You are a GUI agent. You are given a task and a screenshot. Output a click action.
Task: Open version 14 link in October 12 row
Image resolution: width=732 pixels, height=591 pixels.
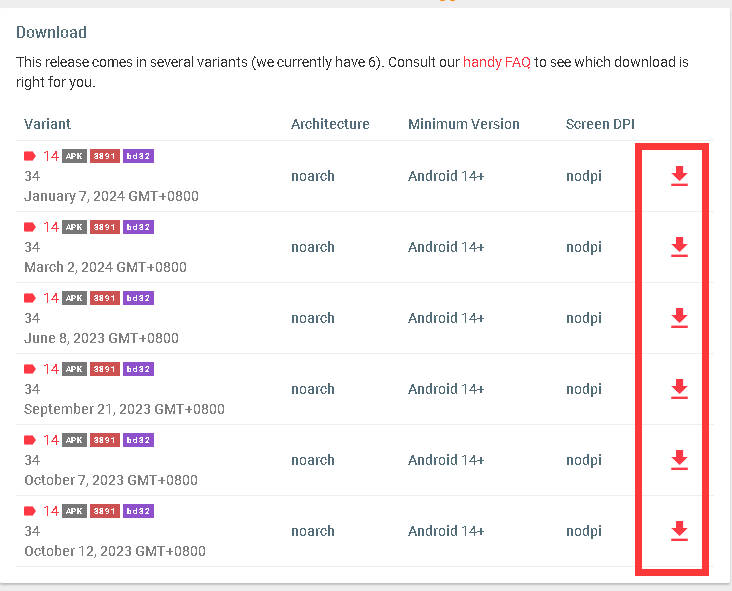click(x=51, y=511)
